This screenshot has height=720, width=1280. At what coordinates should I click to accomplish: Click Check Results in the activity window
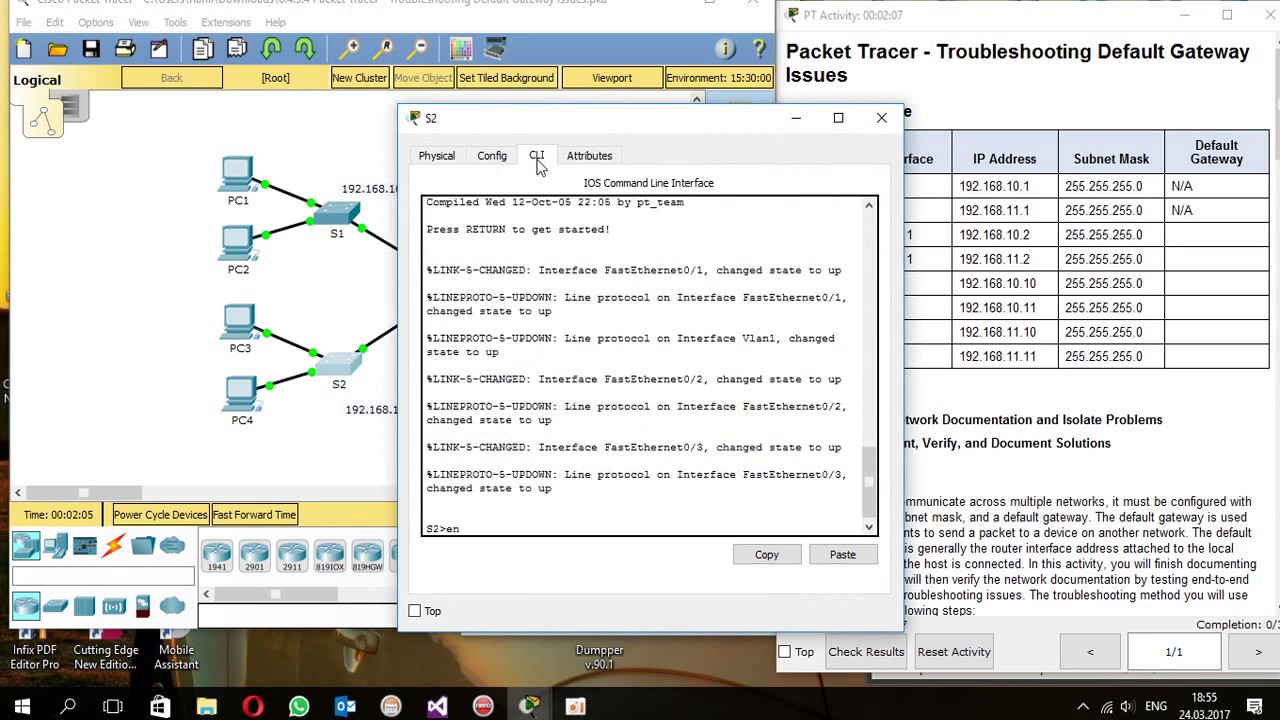coord(866,652)
